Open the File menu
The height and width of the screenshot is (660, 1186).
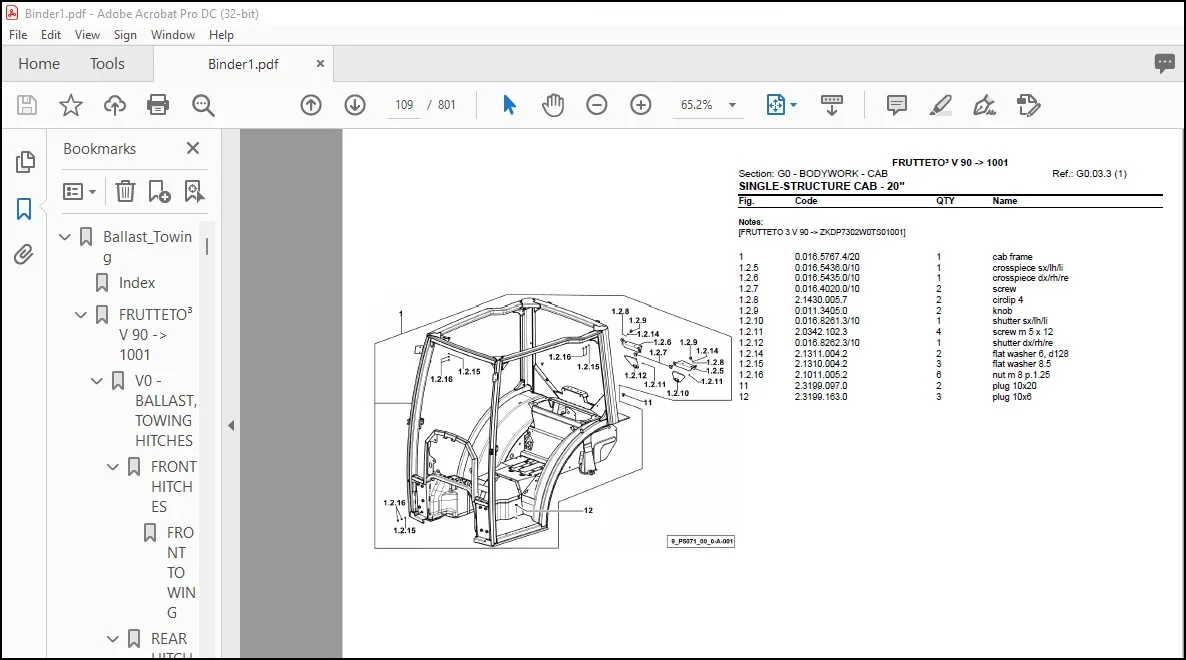18,35
